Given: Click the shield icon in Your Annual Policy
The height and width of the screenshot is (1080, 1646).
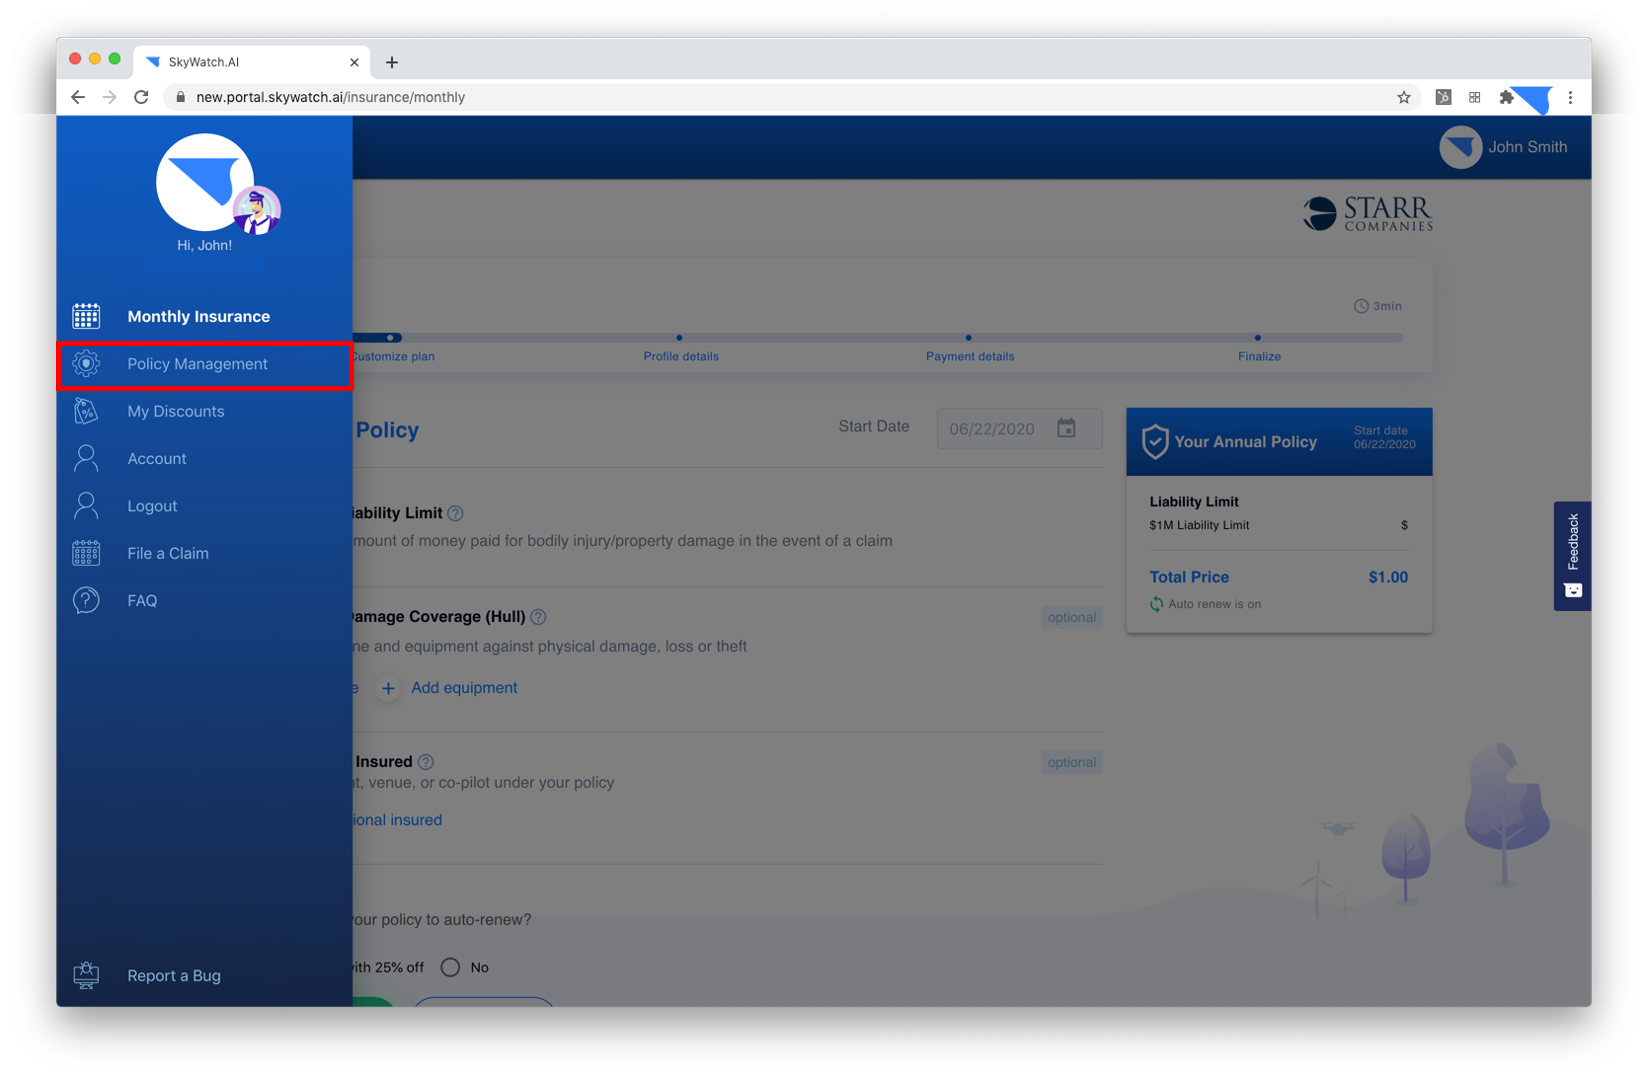Looking at the screenshot, I should pyautogui.click(x=1155, y=441).
